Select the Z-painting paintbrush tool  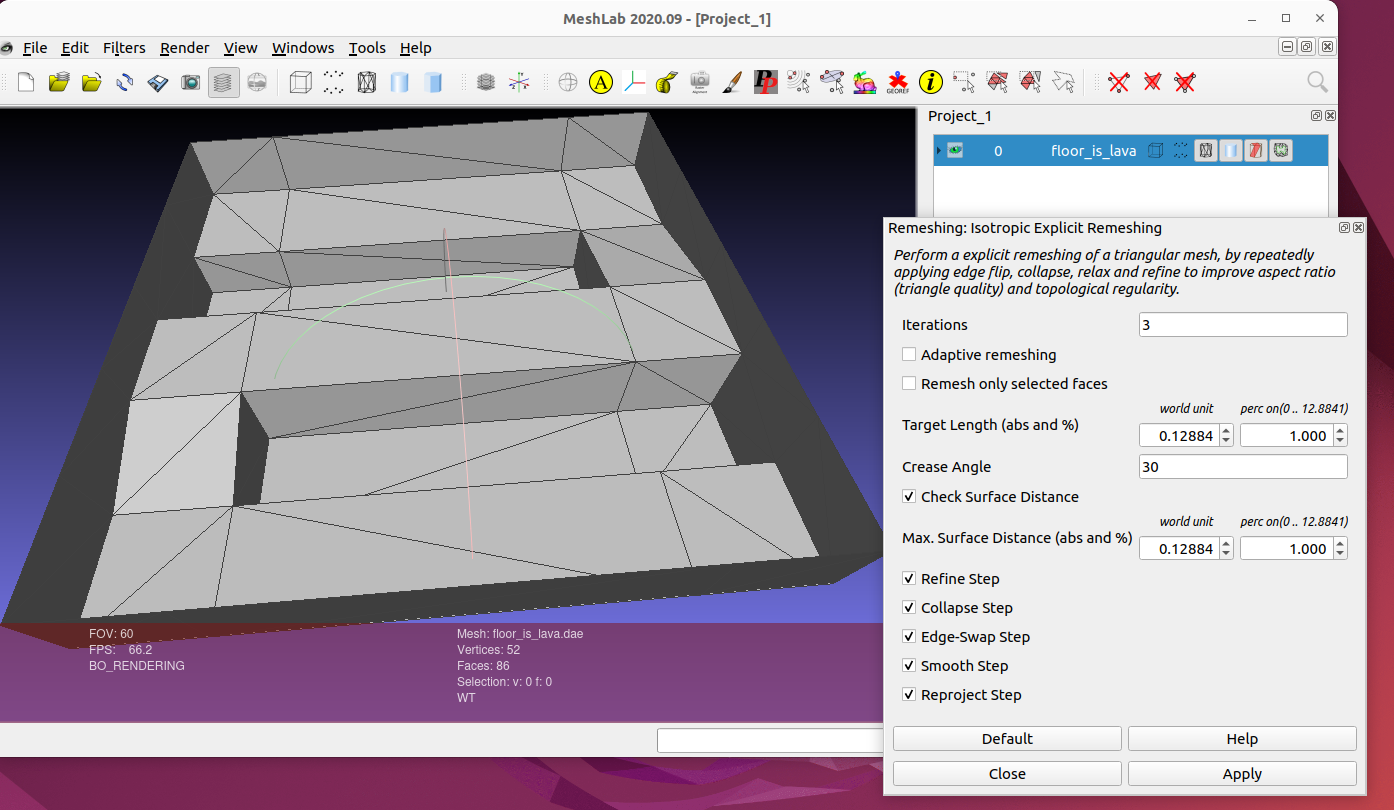coord(732,82)
